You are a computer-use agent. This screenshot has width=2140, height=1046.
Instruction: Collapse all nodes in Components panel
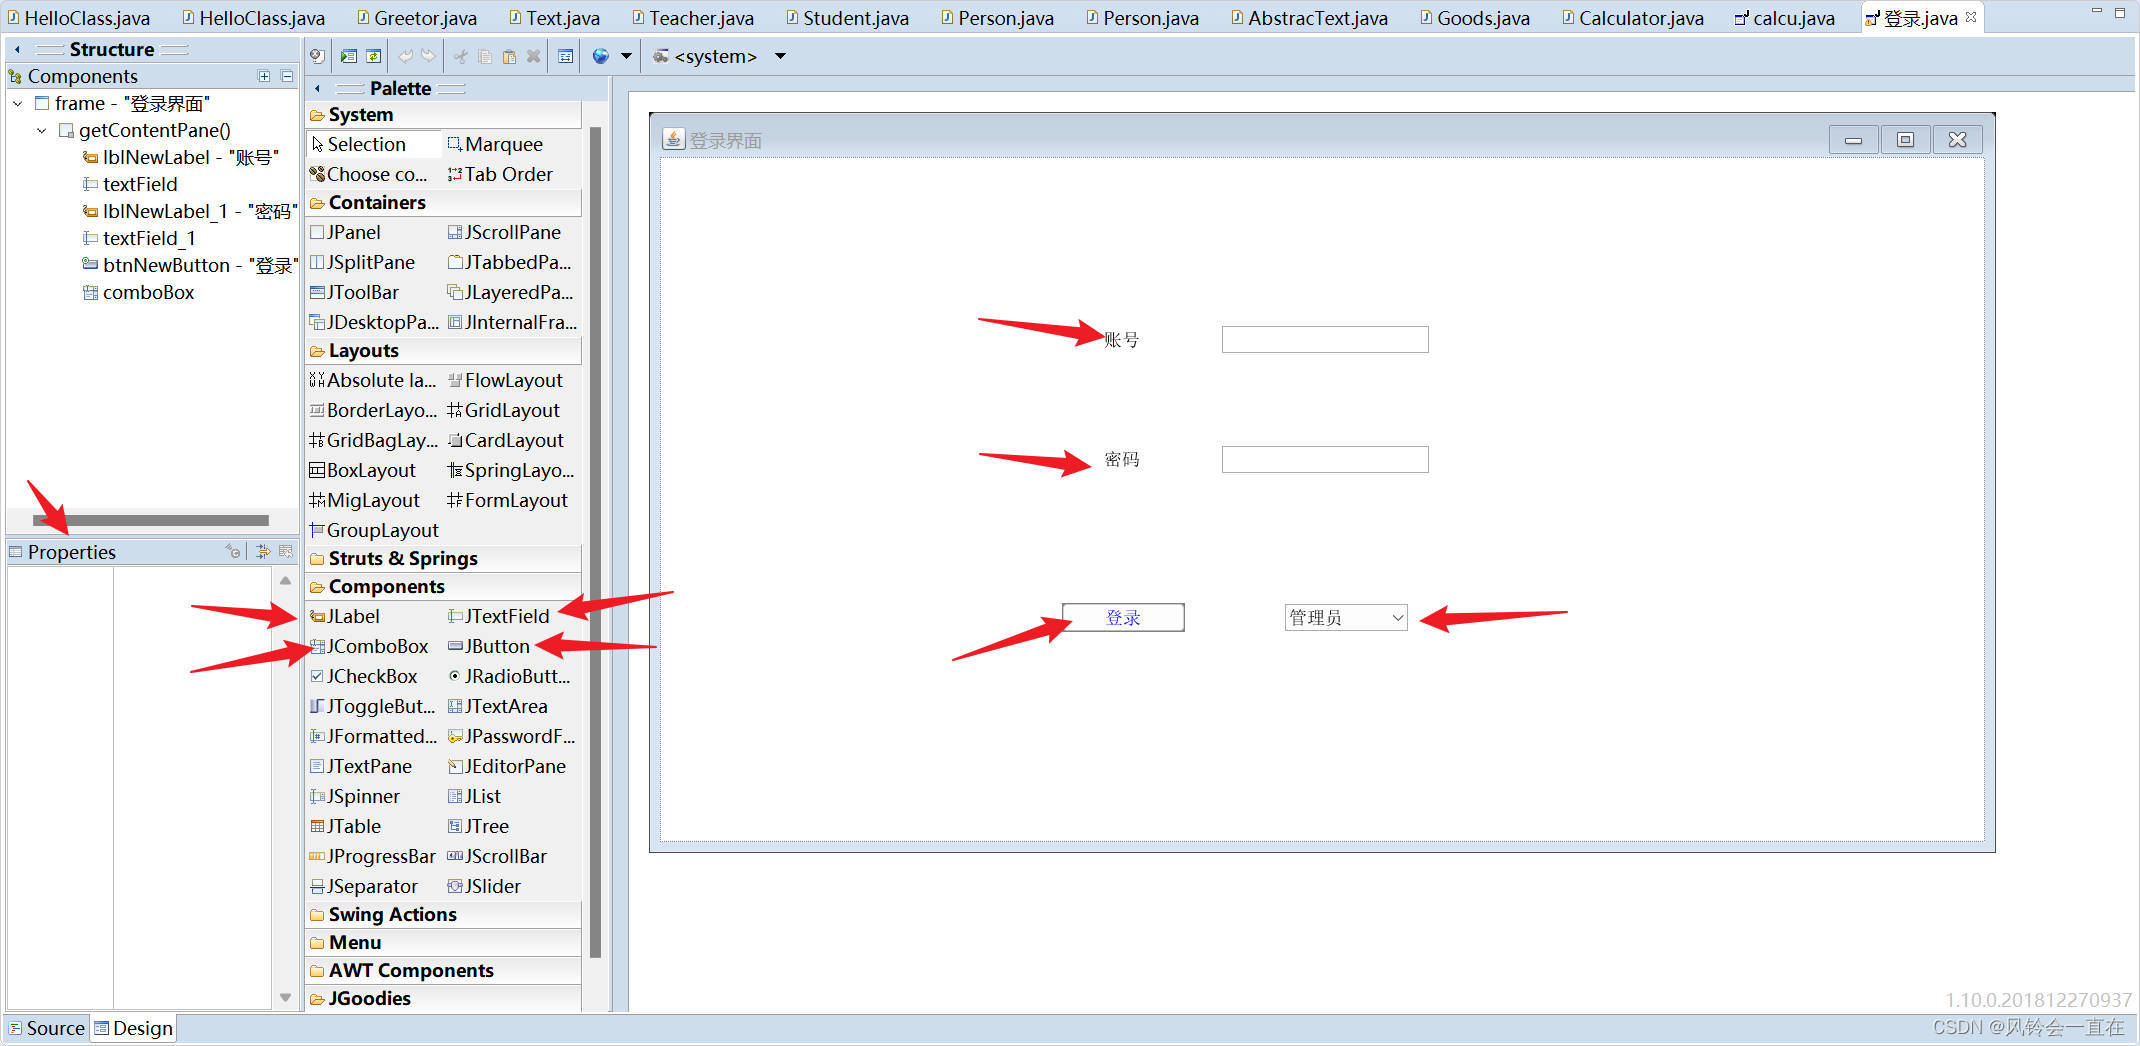click(x=286, y=76)
